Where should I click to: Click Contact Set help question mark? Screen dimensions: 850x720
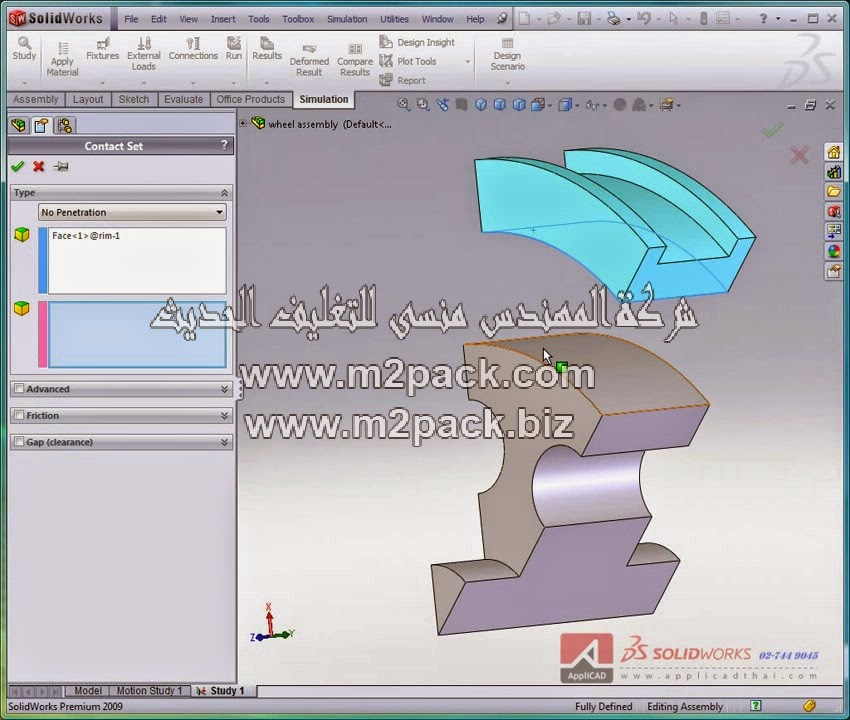(x=224, y=145)
